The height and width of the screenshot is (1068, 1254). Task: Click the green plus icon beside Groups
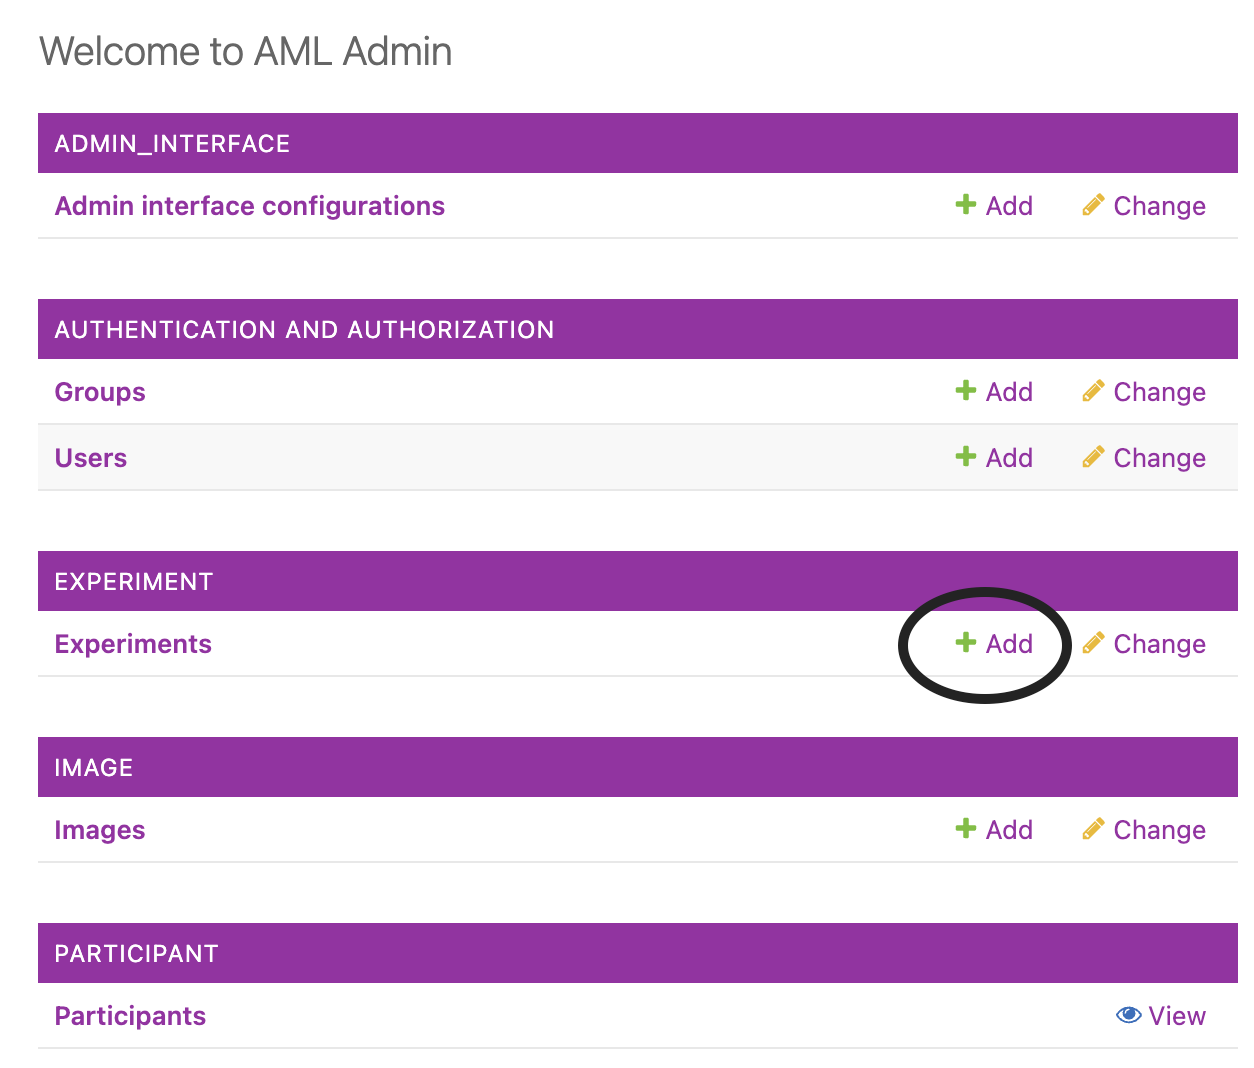[965, 391]
